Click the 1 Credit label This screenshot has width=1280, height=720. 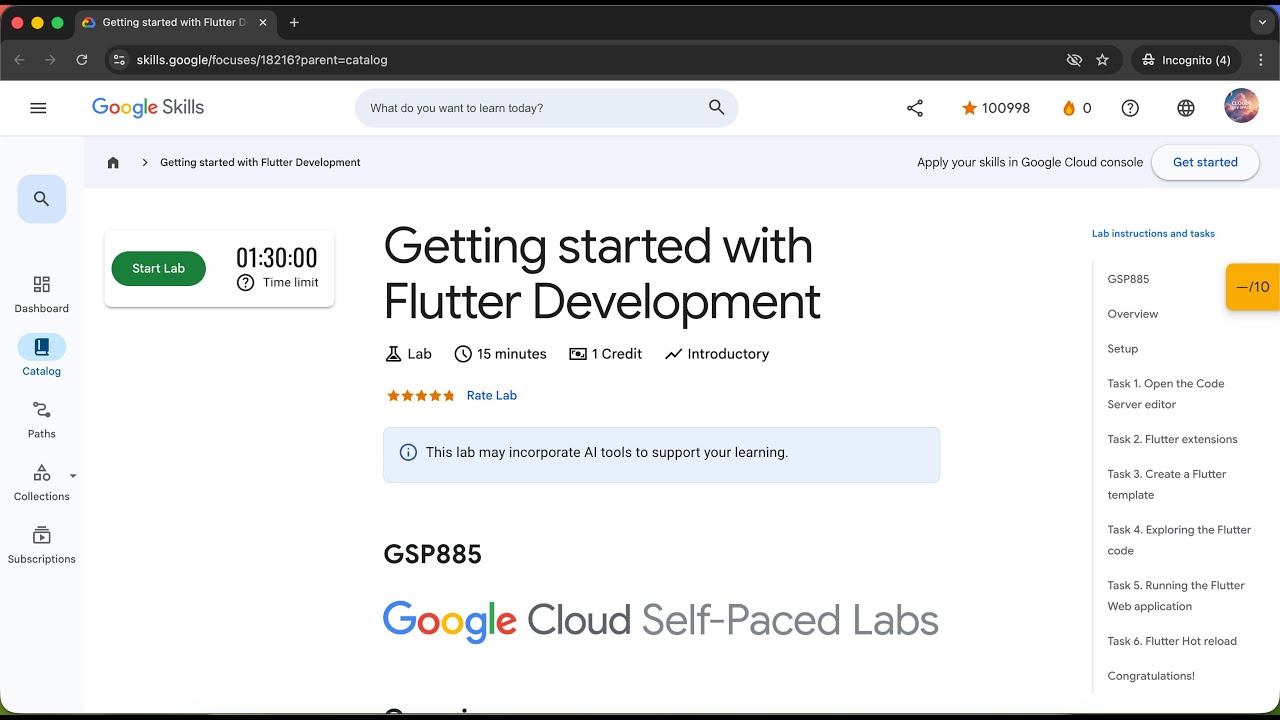pyautogui.click(x=605, y=354)
